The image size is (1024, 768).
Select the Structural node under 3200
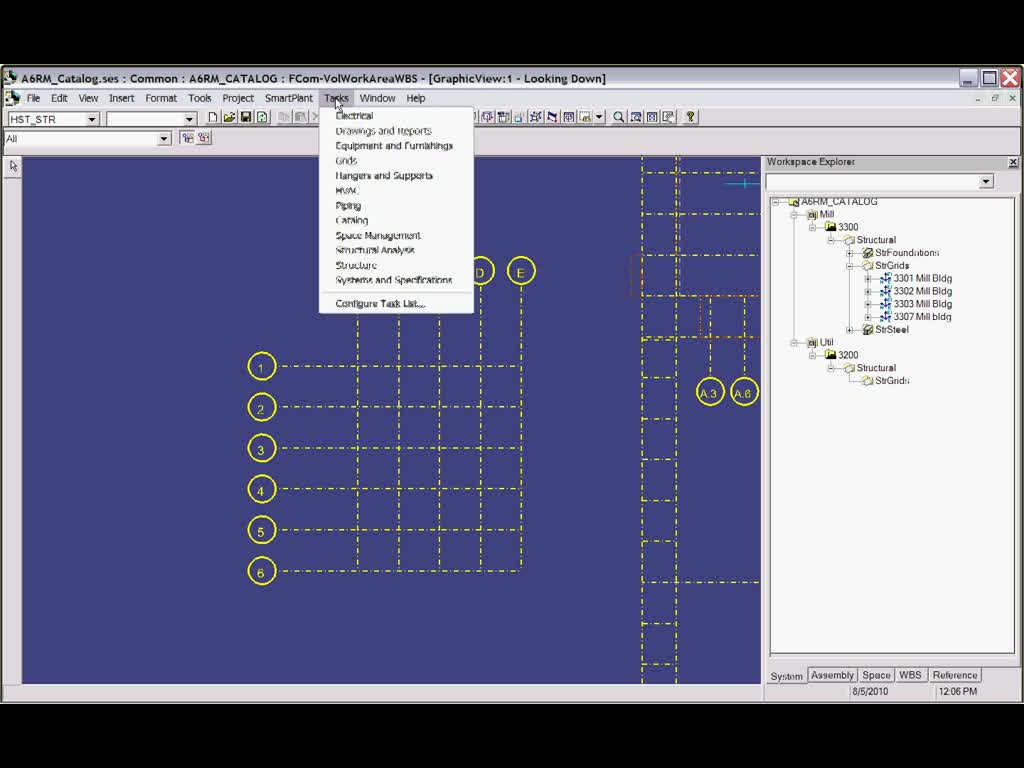(x=876, y=368)
